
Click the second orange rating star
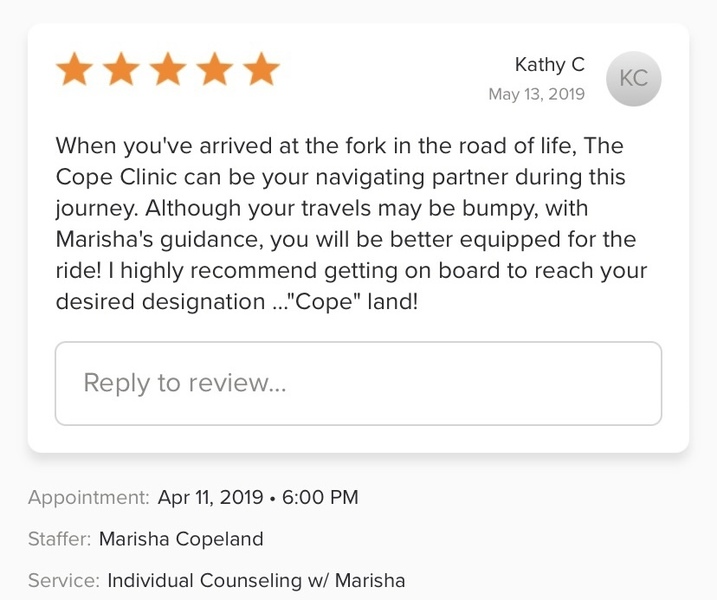121,71
